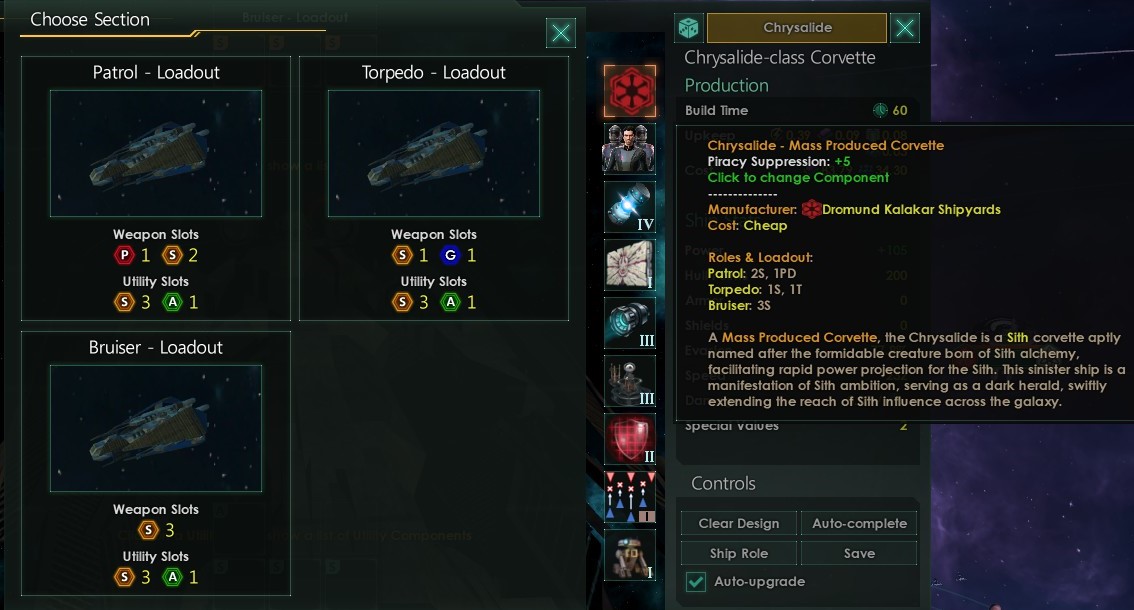Select the red Sith Empire emblem component

pyautogui.click(x=630, y=91)
